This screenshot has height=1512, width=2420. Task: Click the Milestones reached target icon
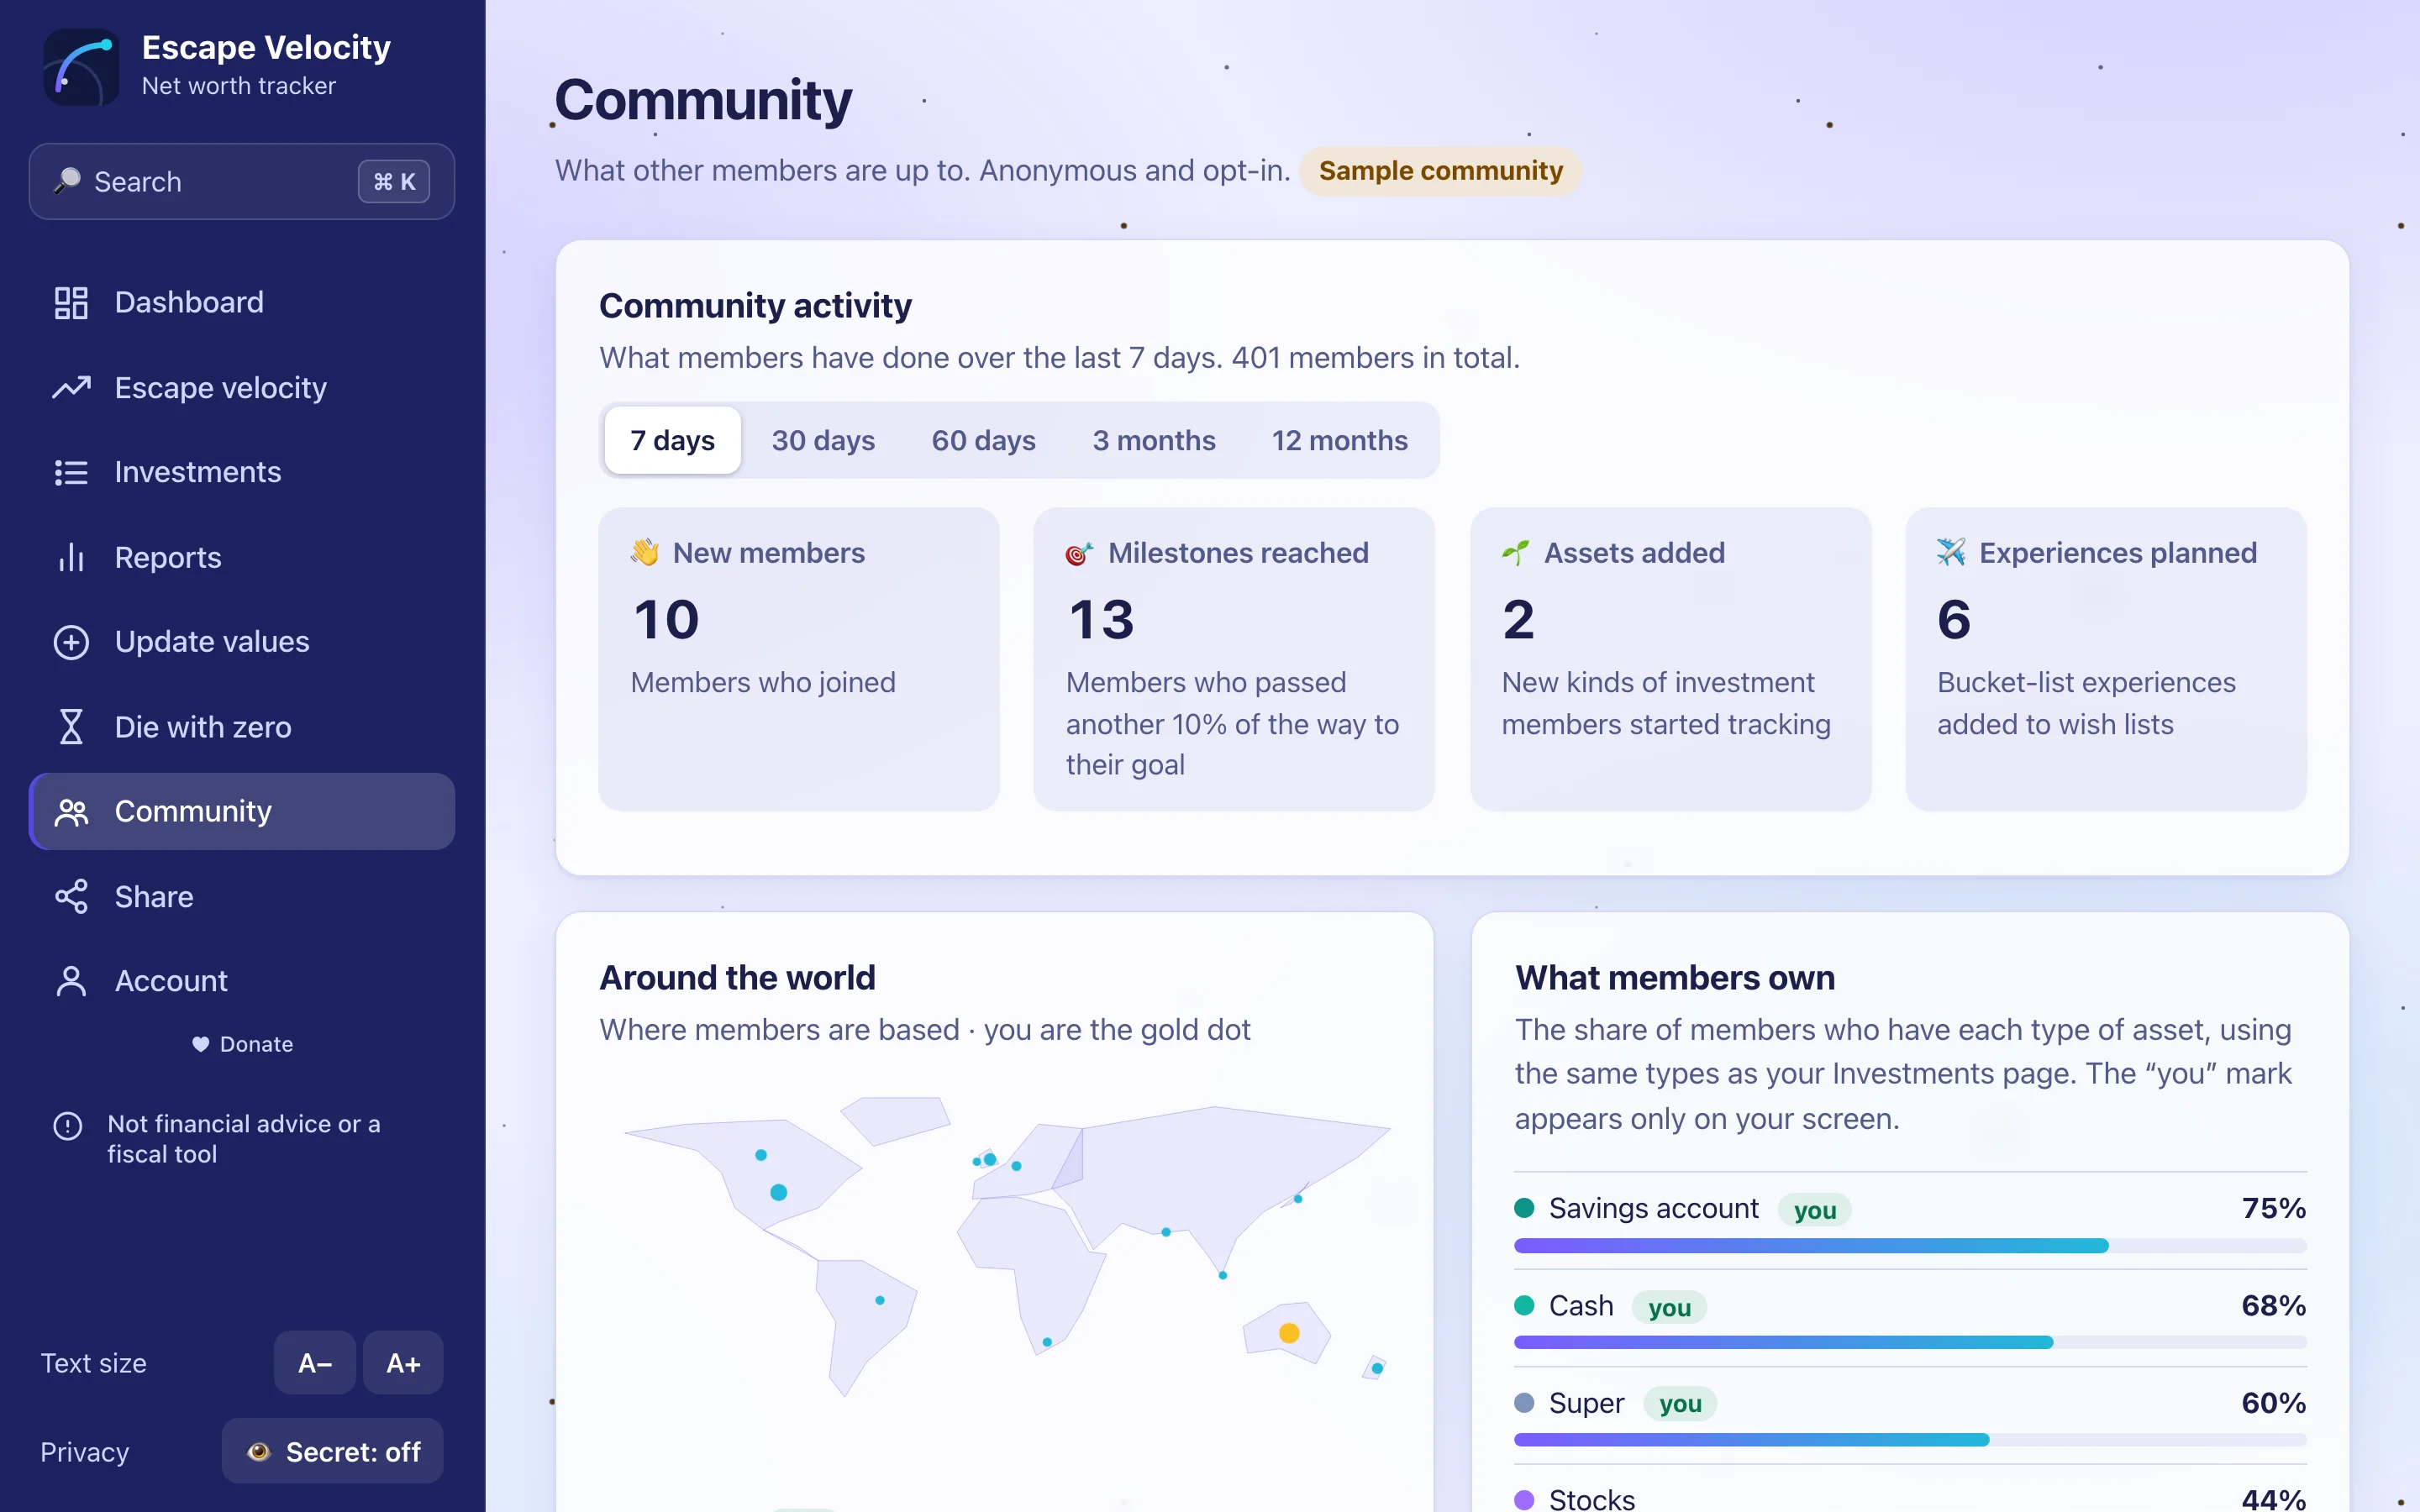tap(1079, 552)
